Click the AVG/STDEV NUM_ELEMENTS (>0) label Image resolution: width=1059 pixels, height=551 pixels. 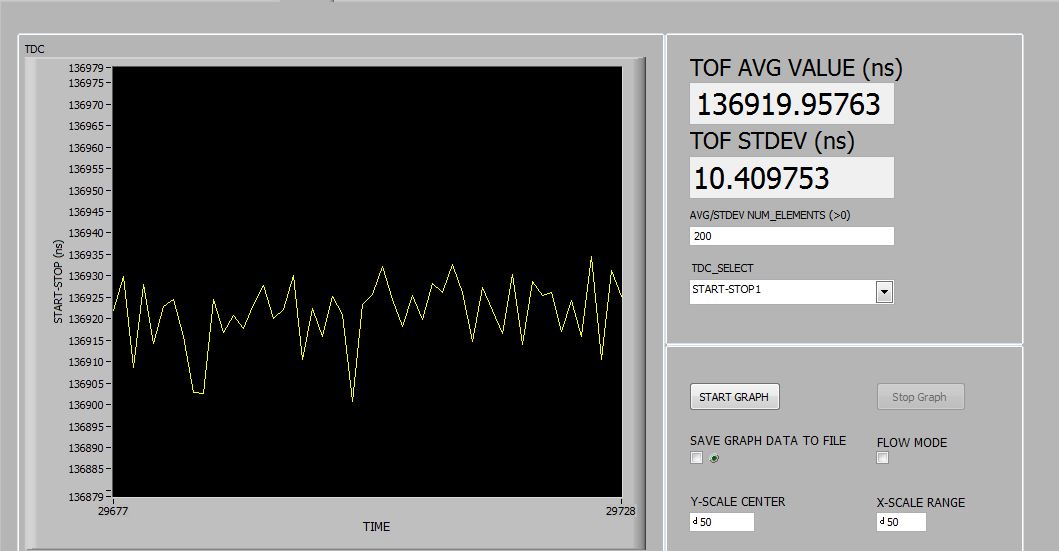tap(770, 215)
